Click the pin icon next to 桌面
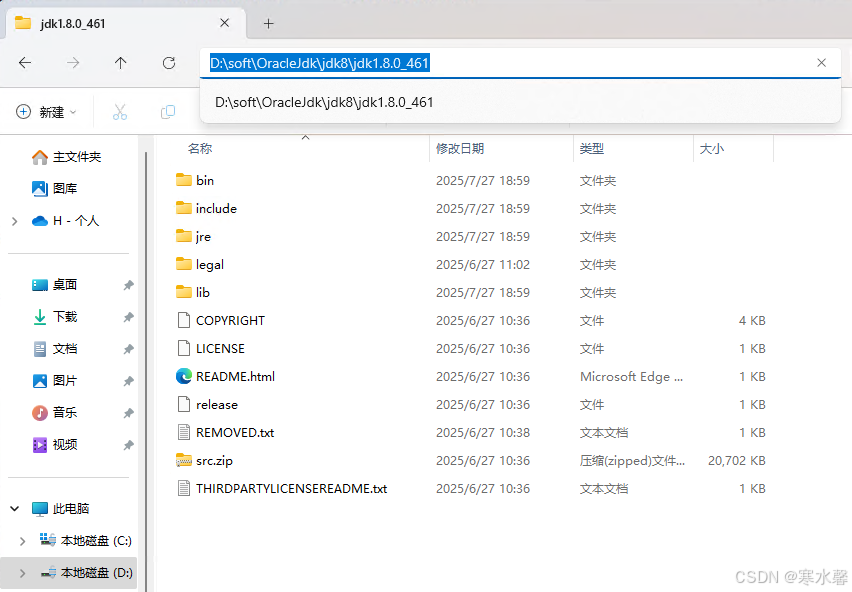This screenshot has height=592, width=852. pos(128,285)
